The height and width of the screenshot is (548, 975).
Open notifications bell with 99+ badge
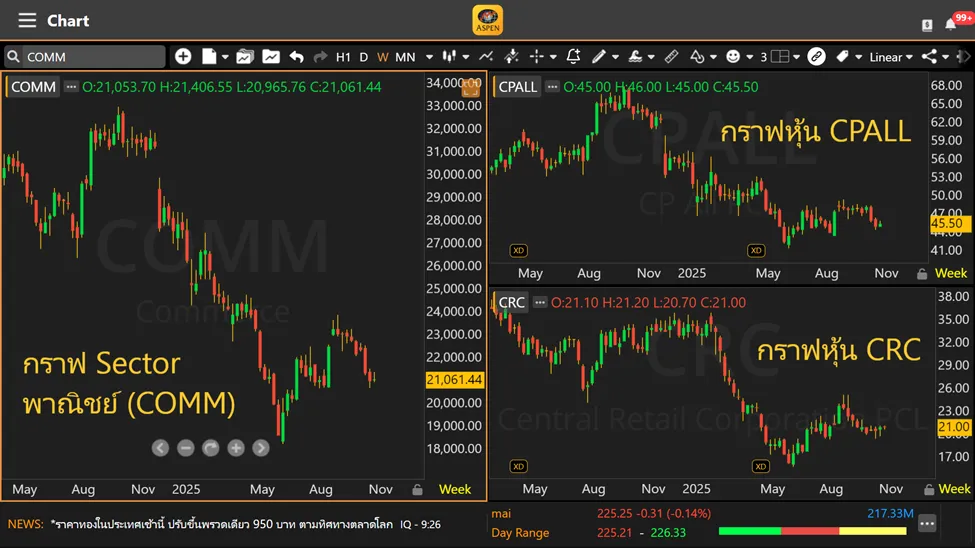pos(951,23)
